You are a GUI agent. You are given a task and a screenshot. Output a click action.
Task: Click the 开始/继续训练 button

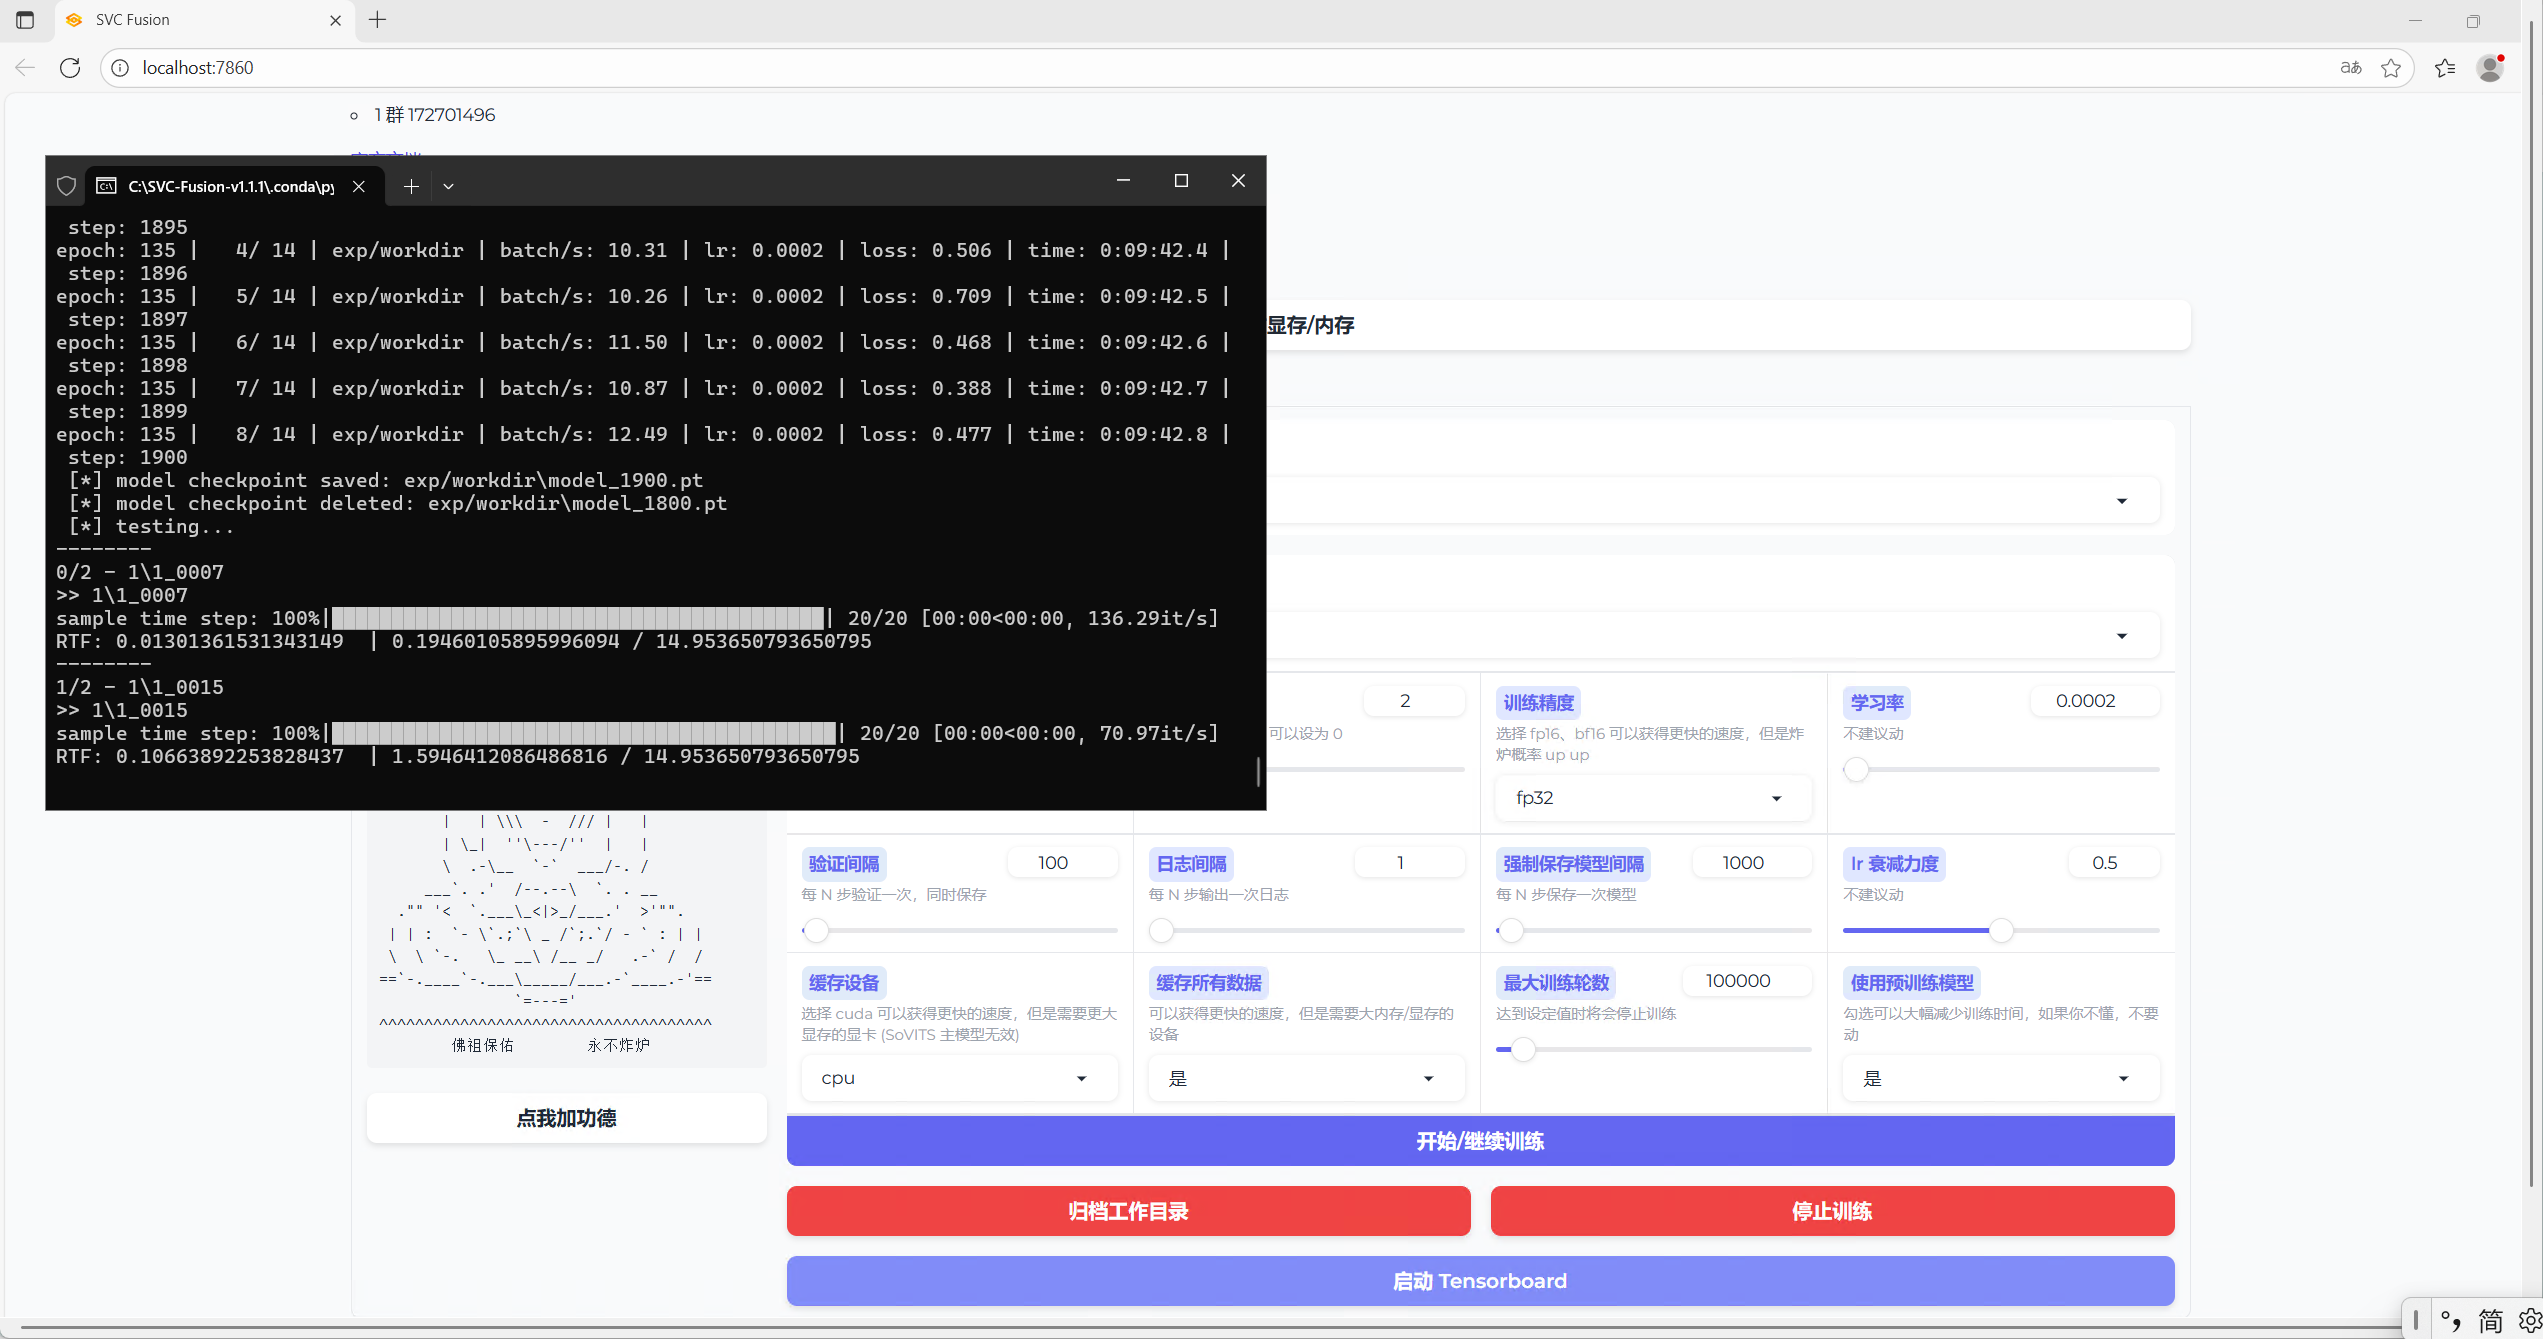tap(1480, 1141)
